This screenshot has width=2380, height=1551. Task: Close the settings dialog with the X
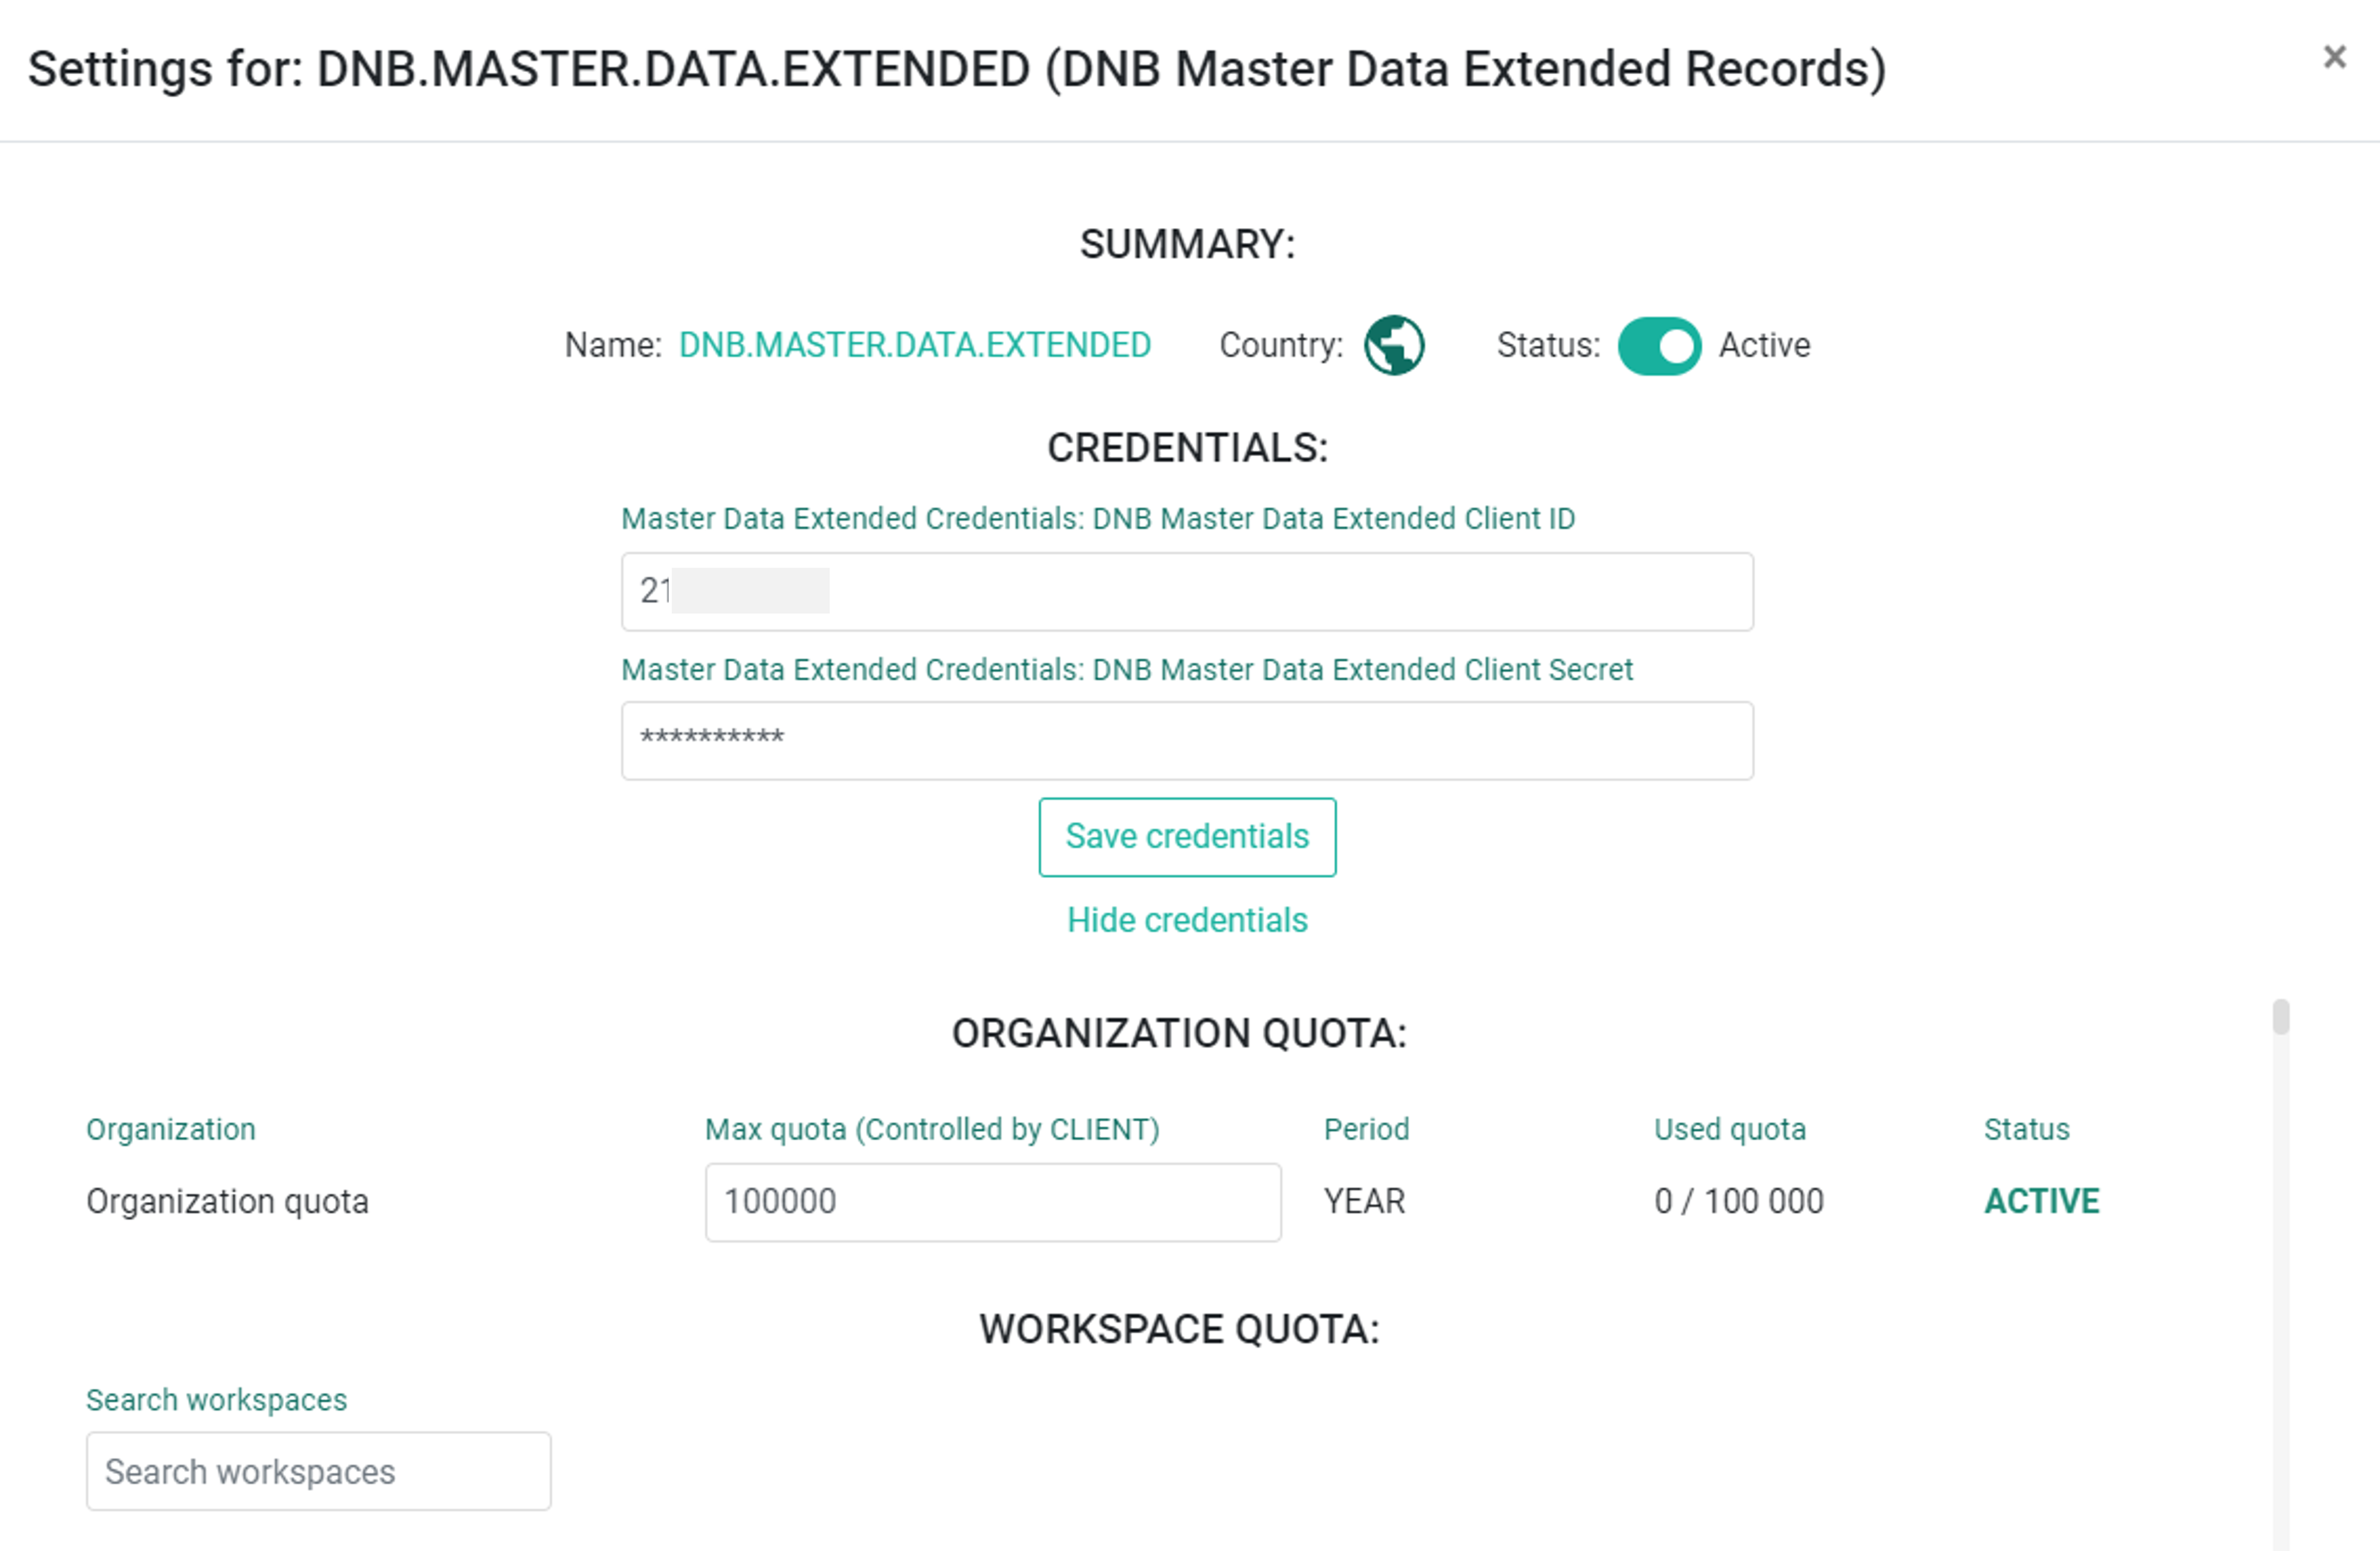tap(2334, 57)
